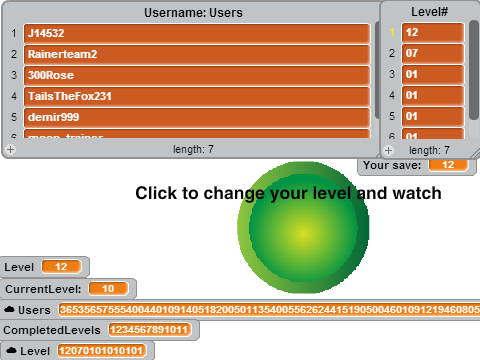This screenshot has height=360, width=480.
Task: Click the Level# list length: 7 label
Action: tap(429, 150)
